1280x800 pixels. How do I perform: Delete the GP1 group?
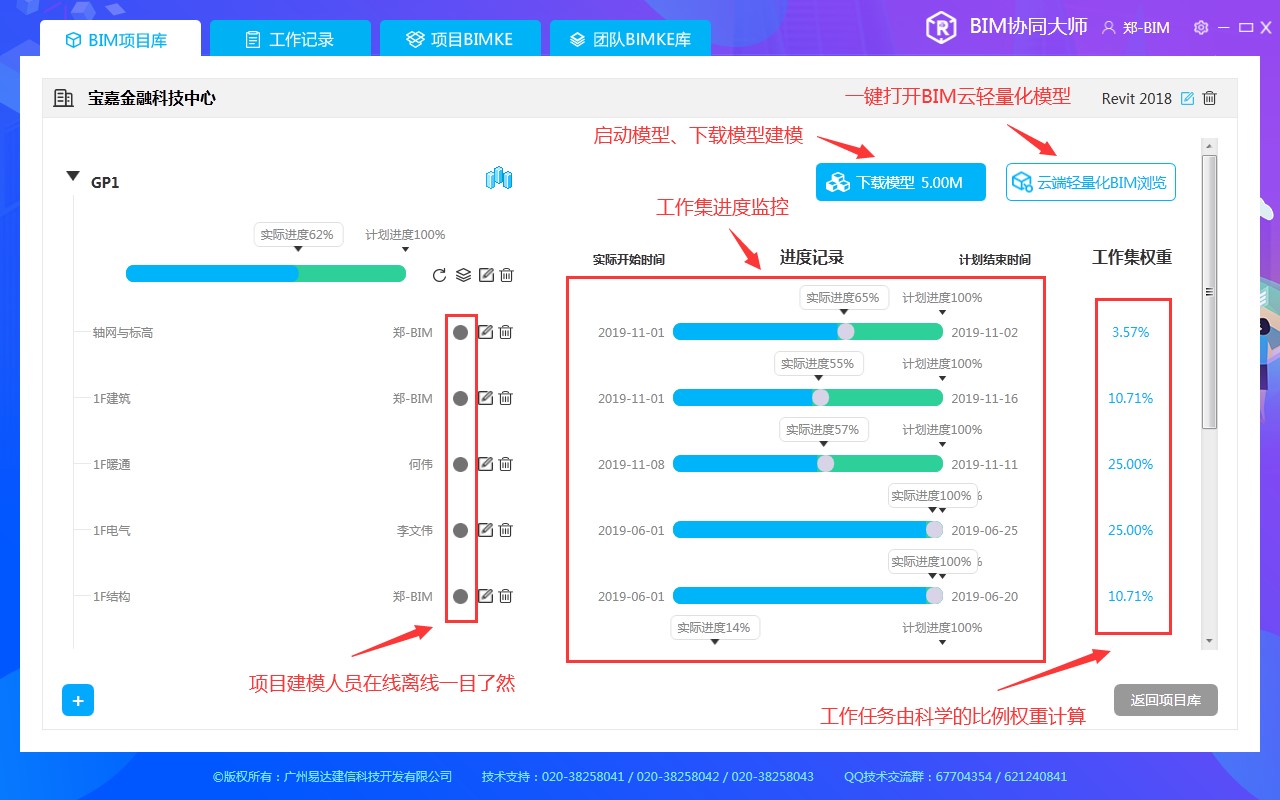coord(507,275)
